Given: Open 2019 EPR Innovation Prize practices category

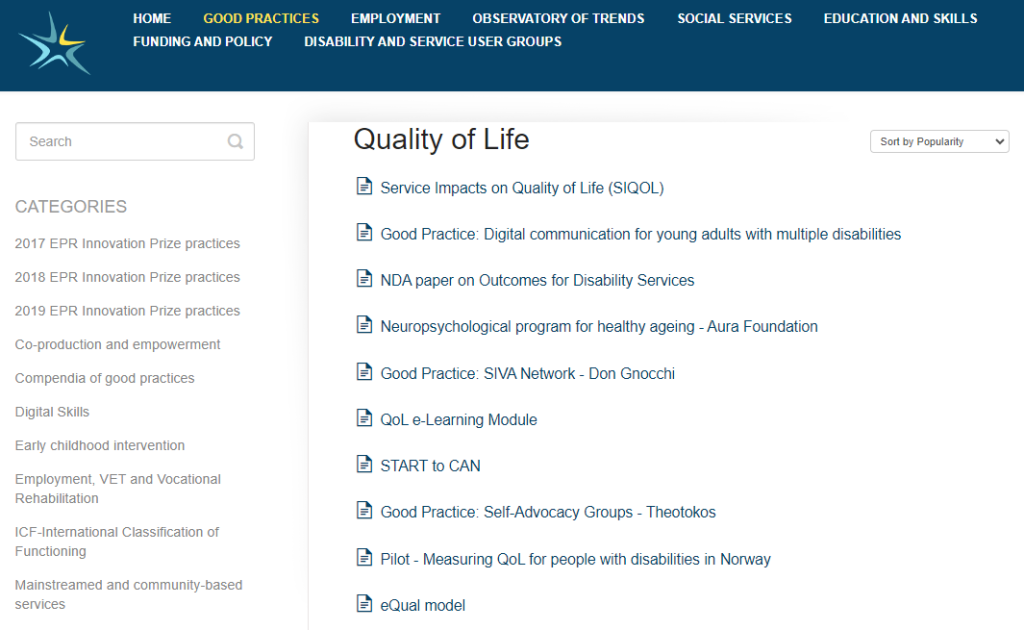Looking at the screenshot, I should tap(127, 311).
